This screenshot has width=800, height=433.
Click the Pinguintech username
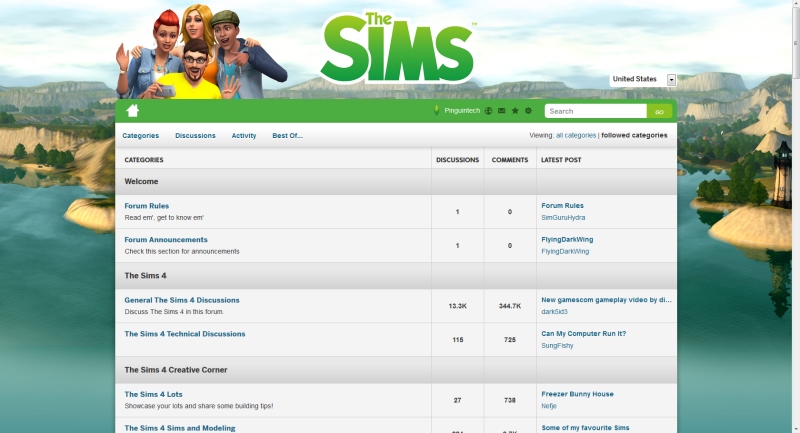coord(462,111)
